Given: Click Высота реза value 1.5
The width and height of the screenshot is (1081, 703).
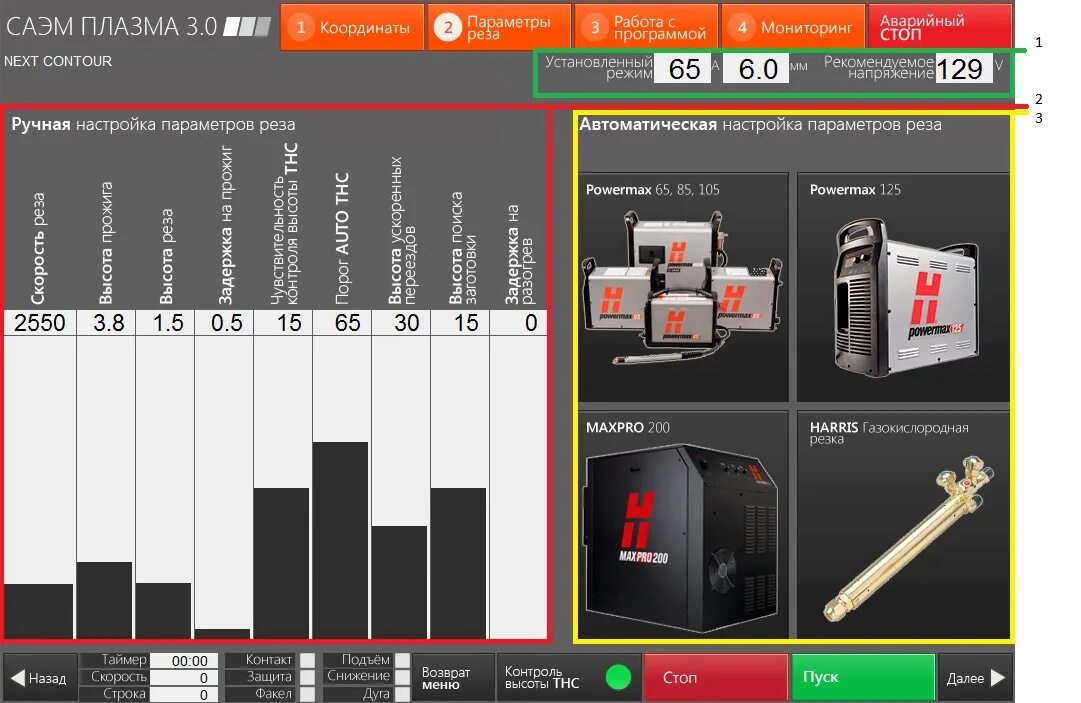Looking at the screenshot, I should [x=165, y=323].
